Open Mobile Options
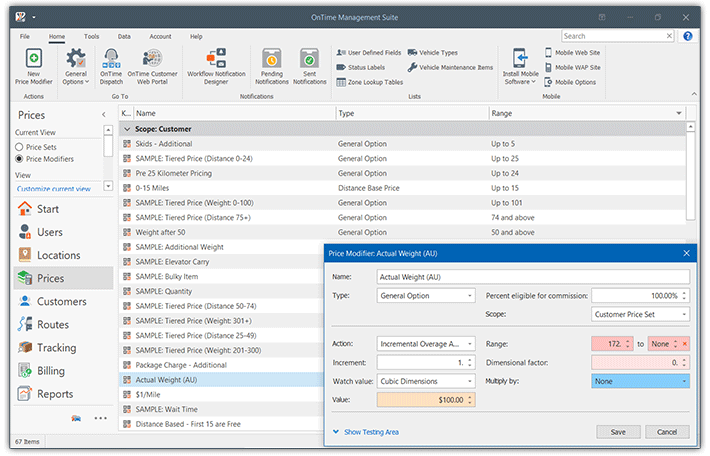The height and width of the screenshot is (456, 710). pos(570,82)
